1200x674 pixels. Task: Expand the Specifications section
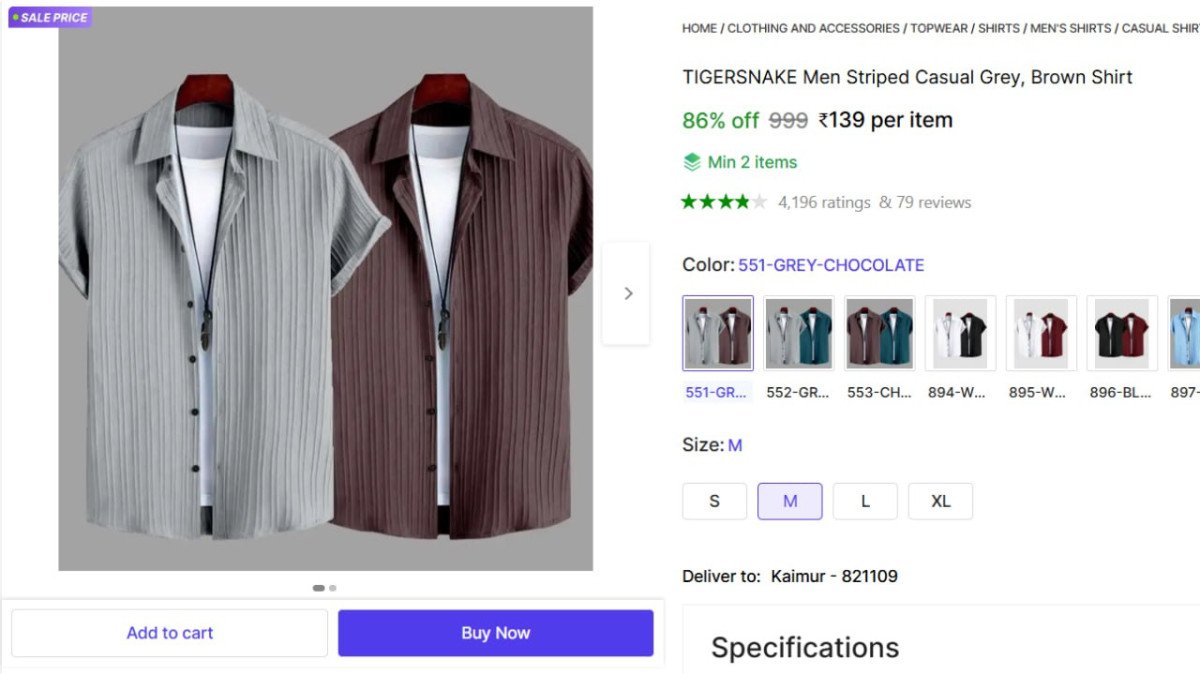(803, 647)
